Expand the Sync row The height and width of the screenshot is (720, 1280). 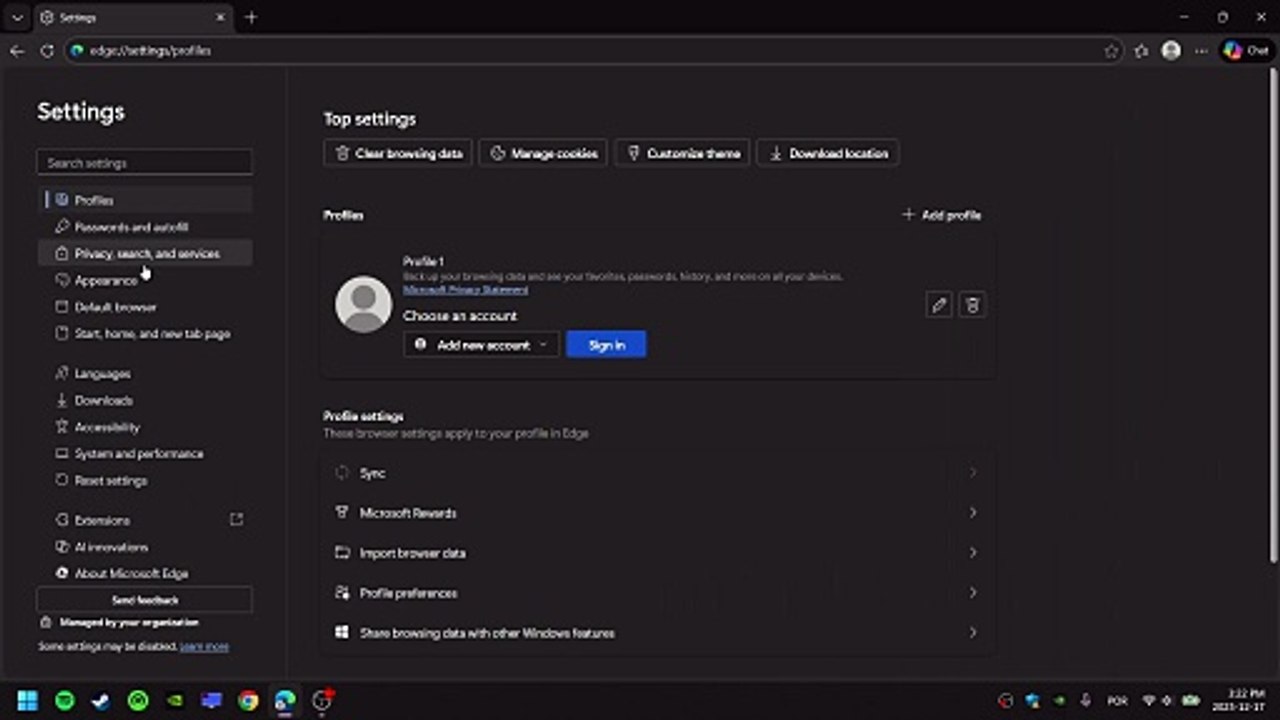click(658, 473)
